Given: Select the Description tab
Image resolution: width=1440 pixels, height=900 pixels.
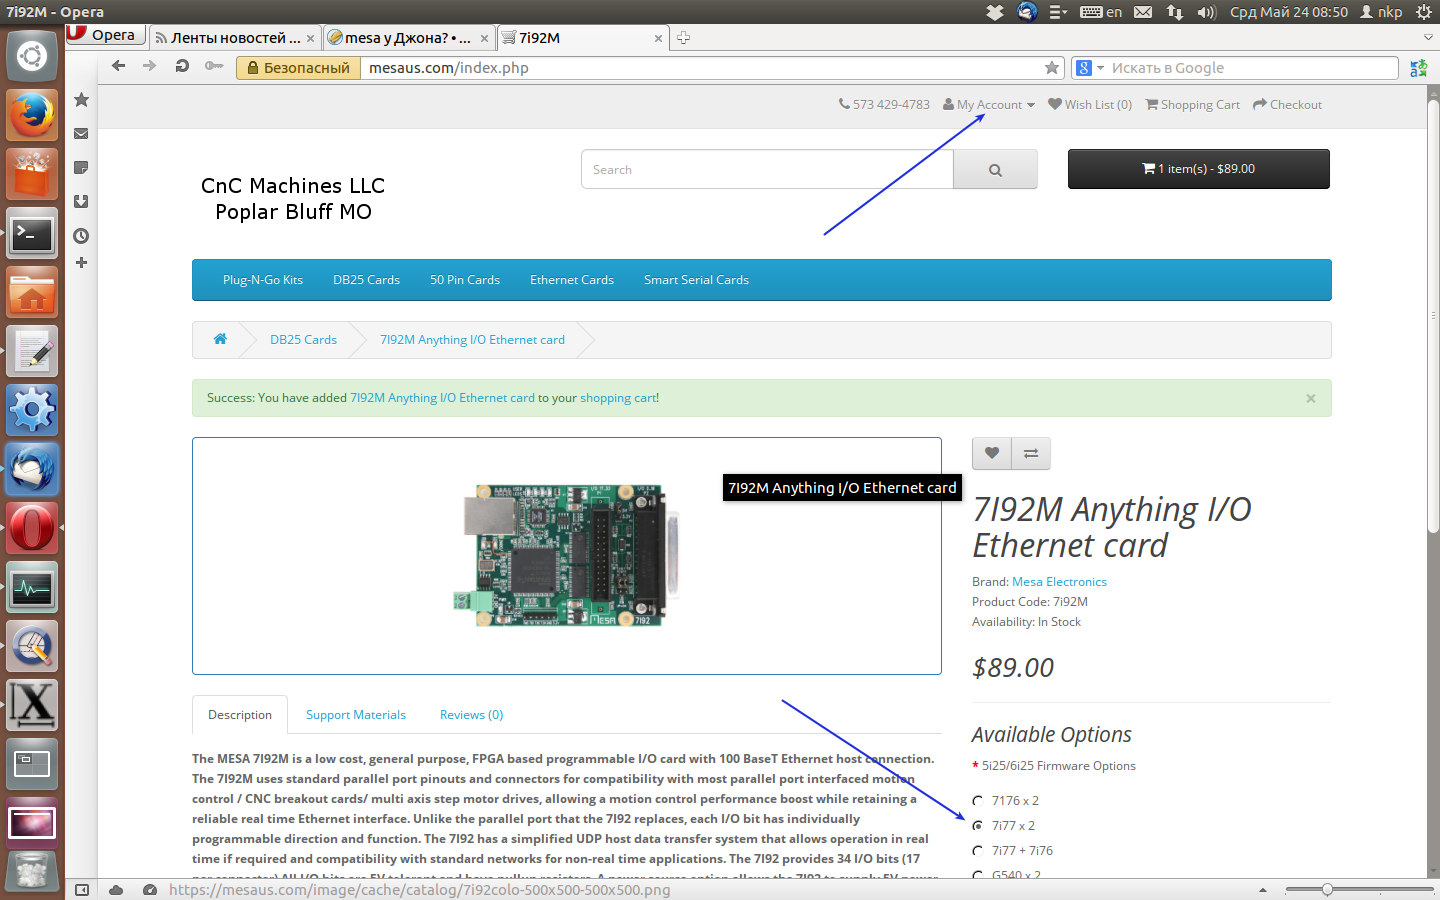Looking at the screenshot, I should point(240,715).
